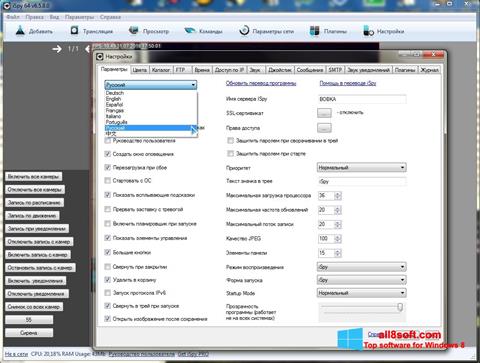Toggle Удалить в корзину checkbox
This screenshot has width=480, height=363.
click(107, 280)
